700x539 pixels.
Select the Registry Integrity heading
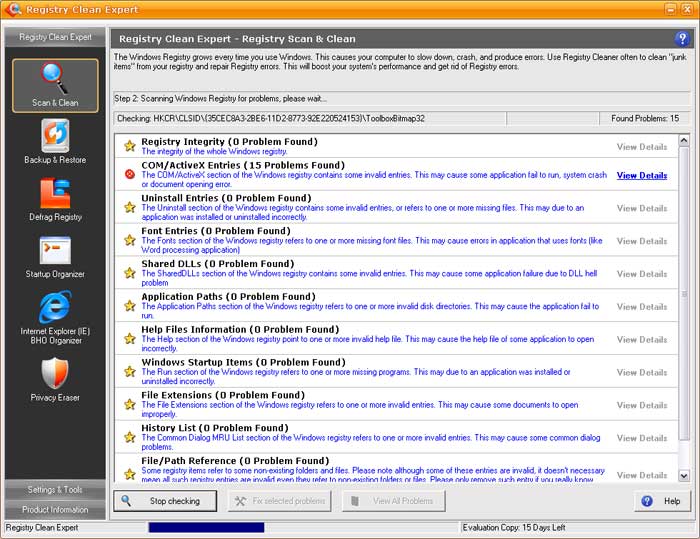(x=229, y=142)
